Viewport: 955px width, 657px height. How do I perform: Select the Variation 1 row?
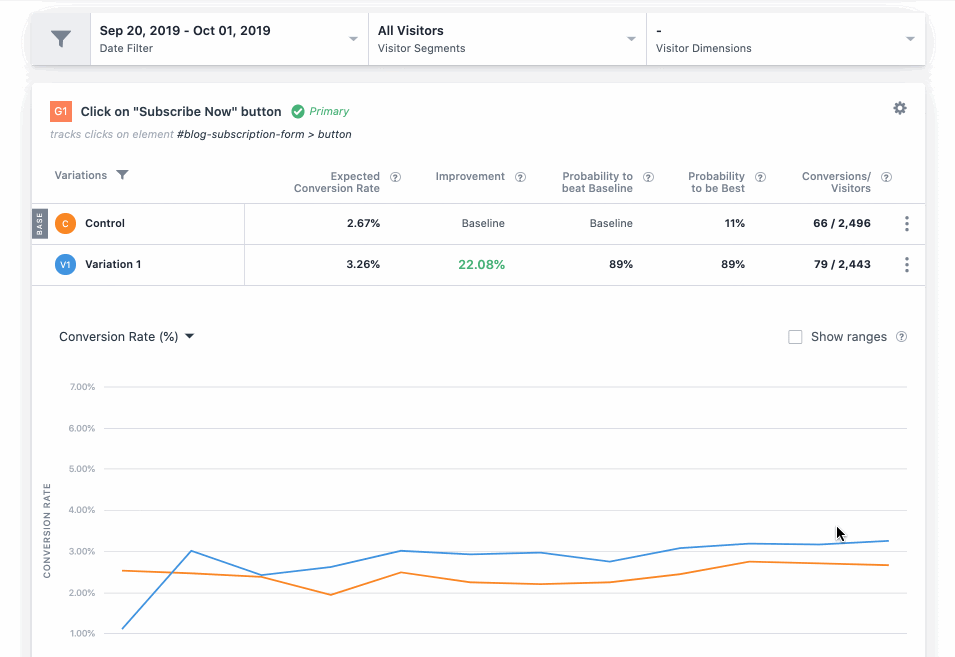click(478, 264)
